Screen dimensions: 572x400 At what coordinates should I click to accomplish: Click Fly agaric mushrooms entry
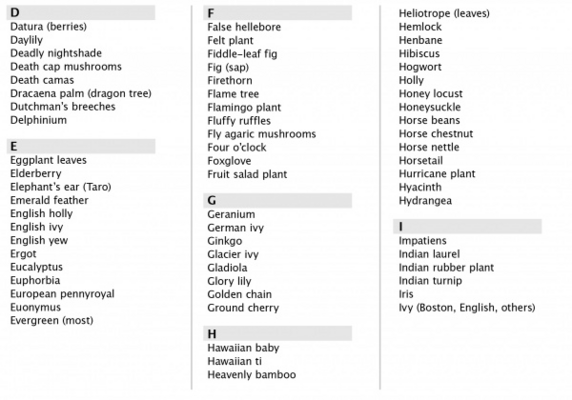(262, 134)
